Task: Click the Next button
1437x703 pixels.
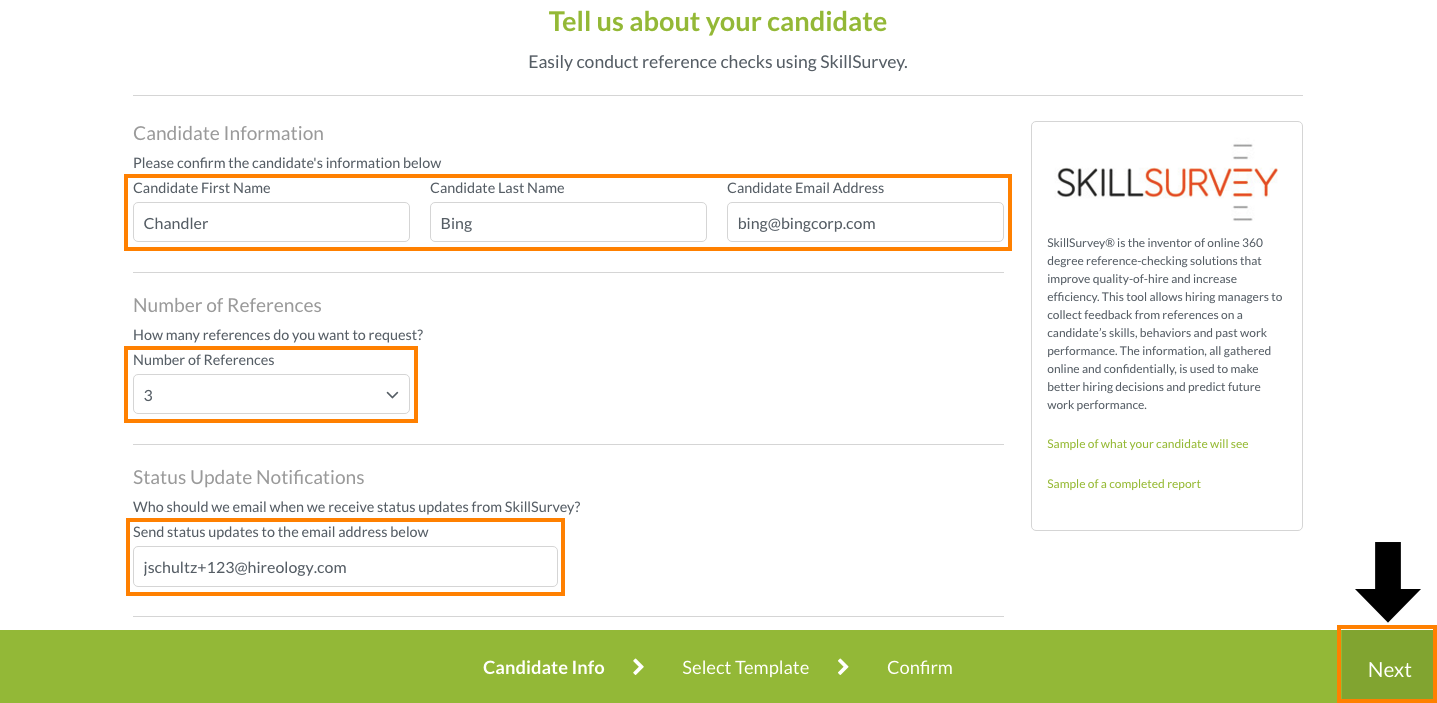Action: pos(1388,668)
